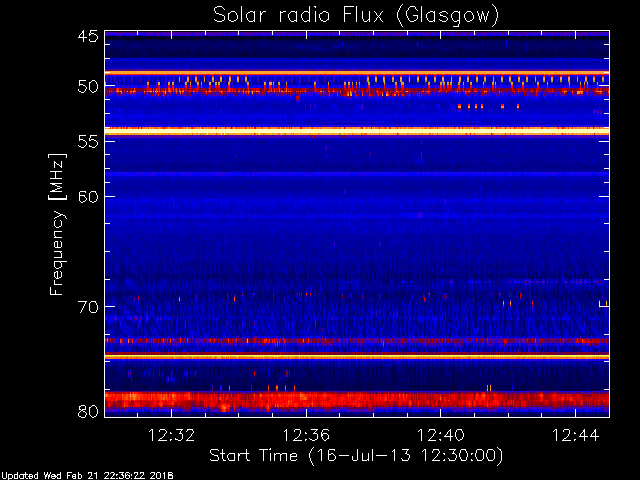The height and width of the screenshot is (480, 640).
Task: Select the 'Start Time (16-Jul-13 12:30:00)' label
Action: coord(356,456)
